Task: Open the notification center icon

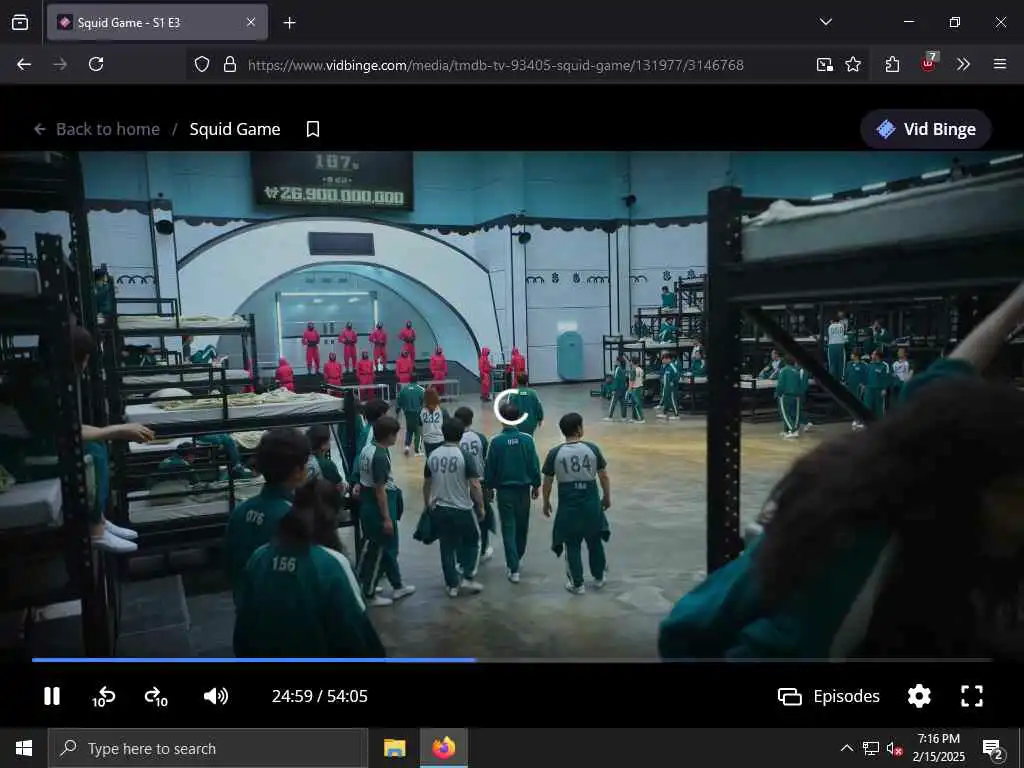Action: pyautogui.click(x=993, y=749)
